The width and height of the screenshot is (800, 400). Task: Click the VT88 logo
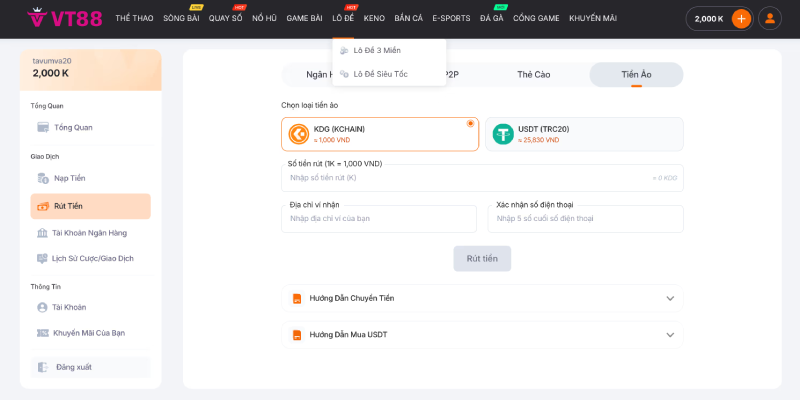[x=65, y=18]
